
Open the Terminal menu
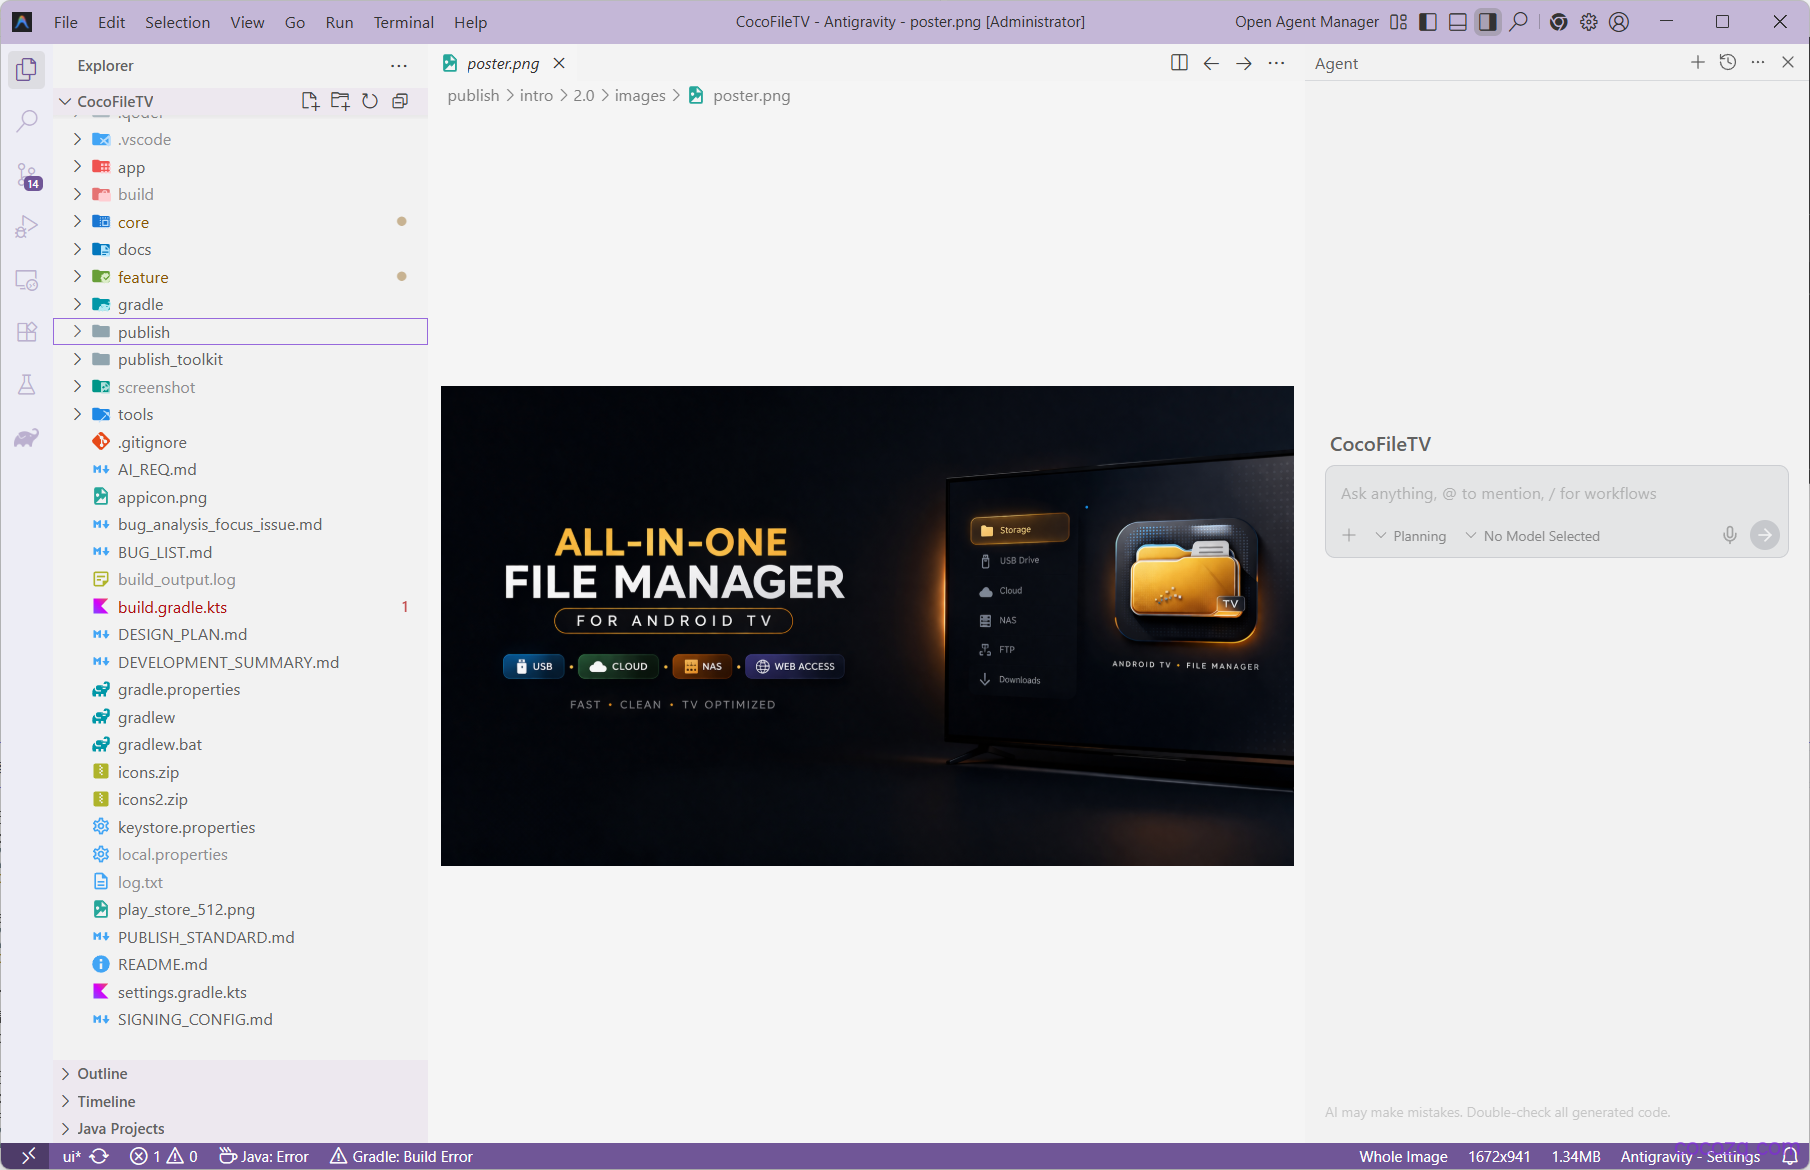[x=403, y=22]
